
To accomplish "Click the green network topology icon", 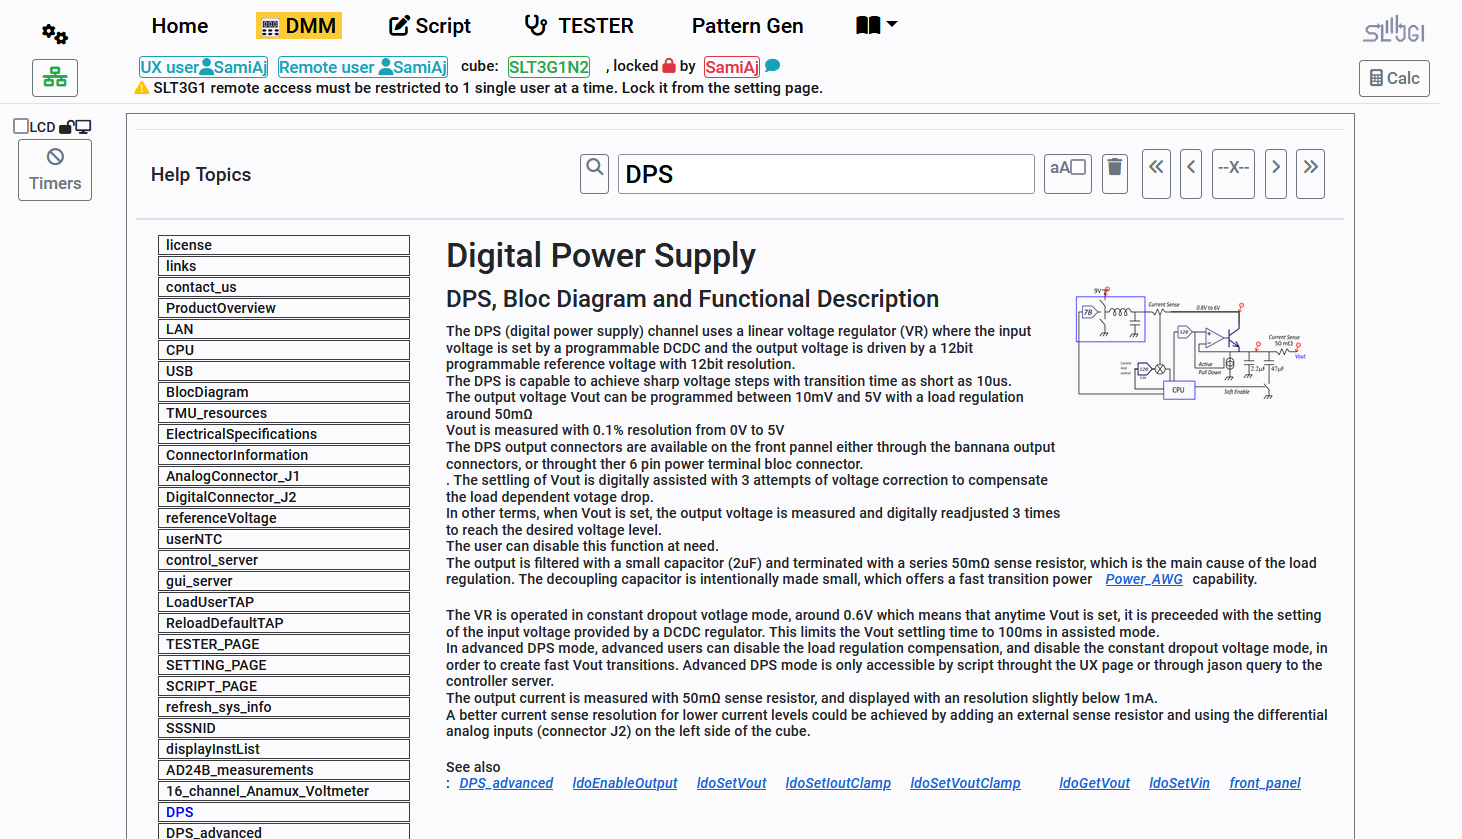I will coord(55,78).
